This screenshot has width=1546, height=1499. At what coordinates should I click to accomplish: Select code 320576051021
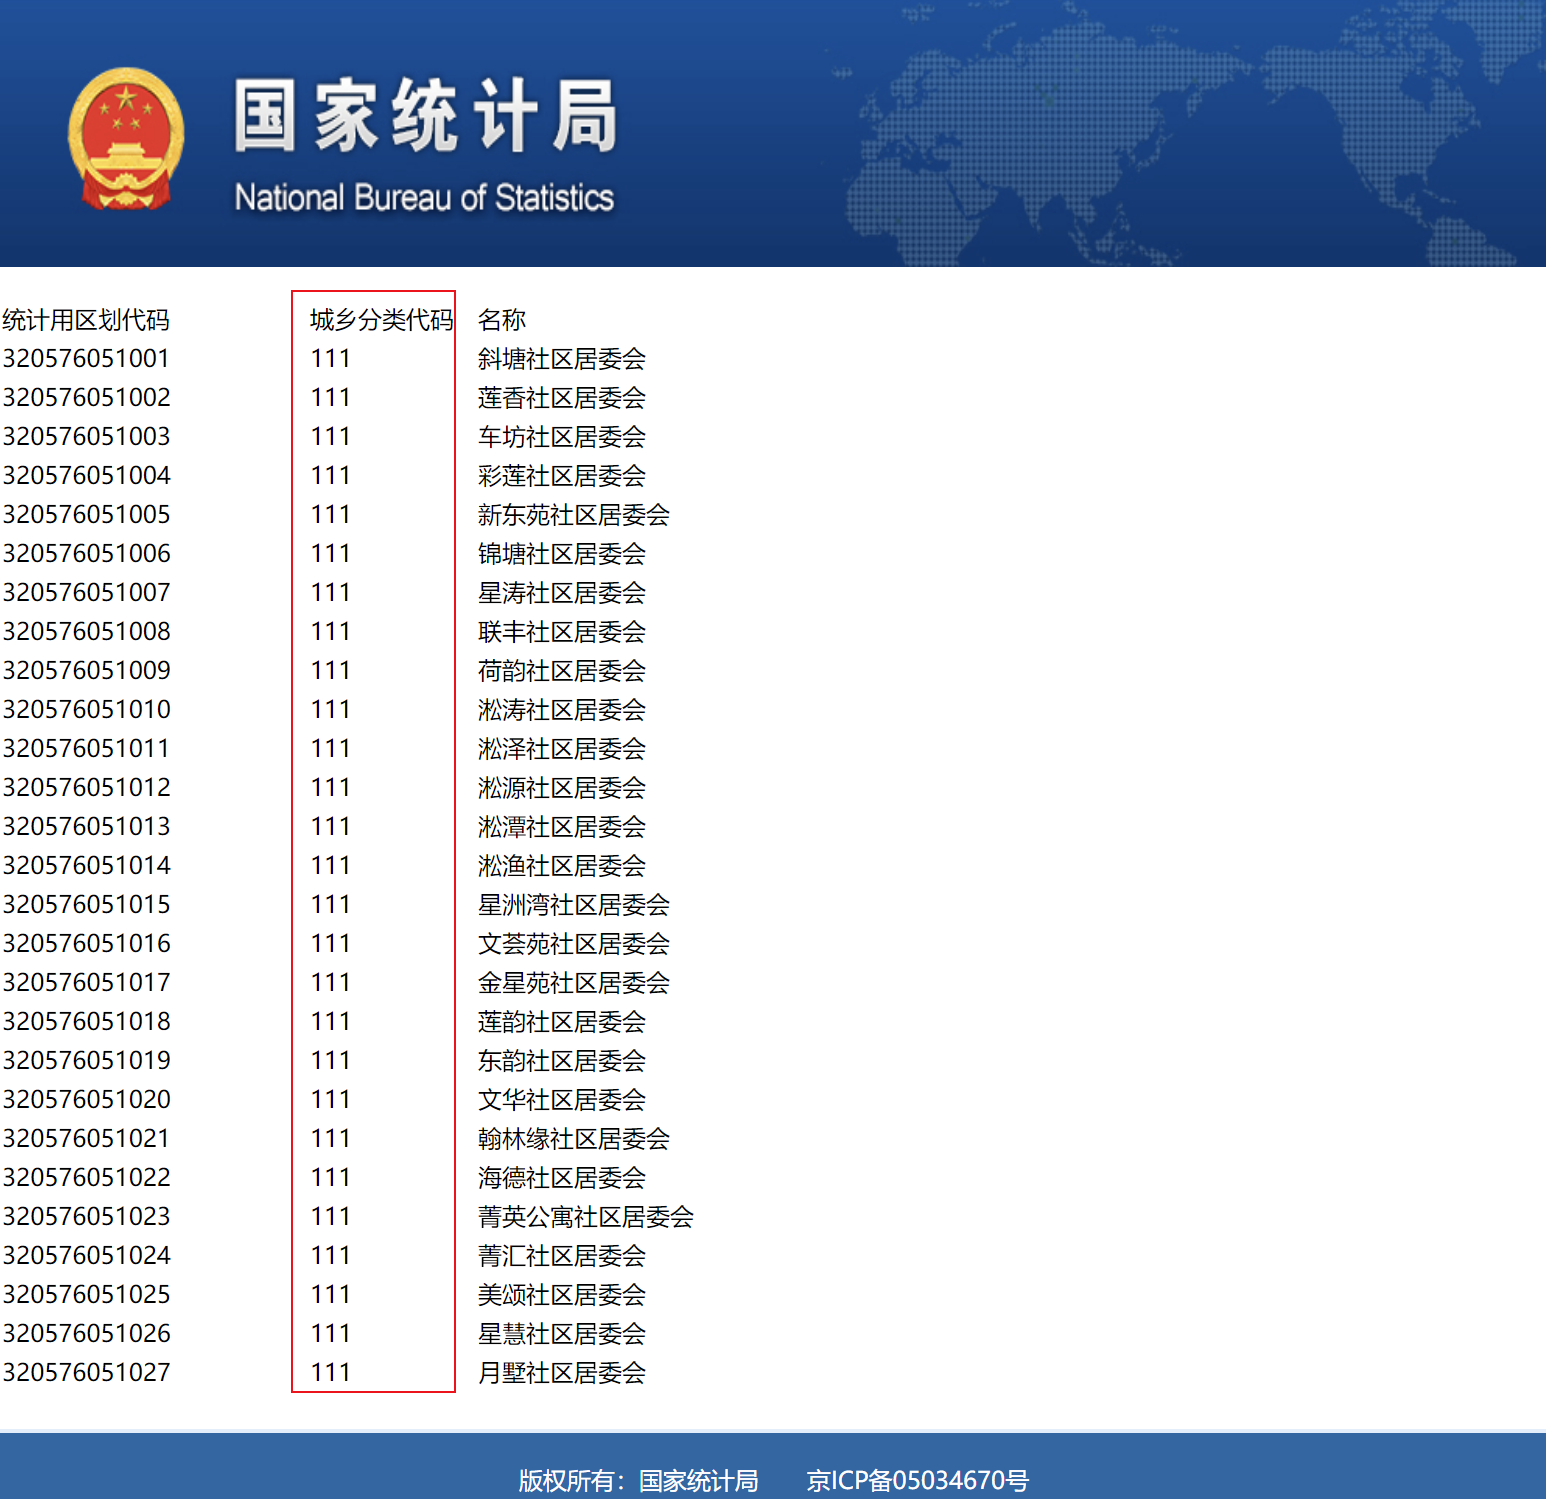click(86, 1138)
